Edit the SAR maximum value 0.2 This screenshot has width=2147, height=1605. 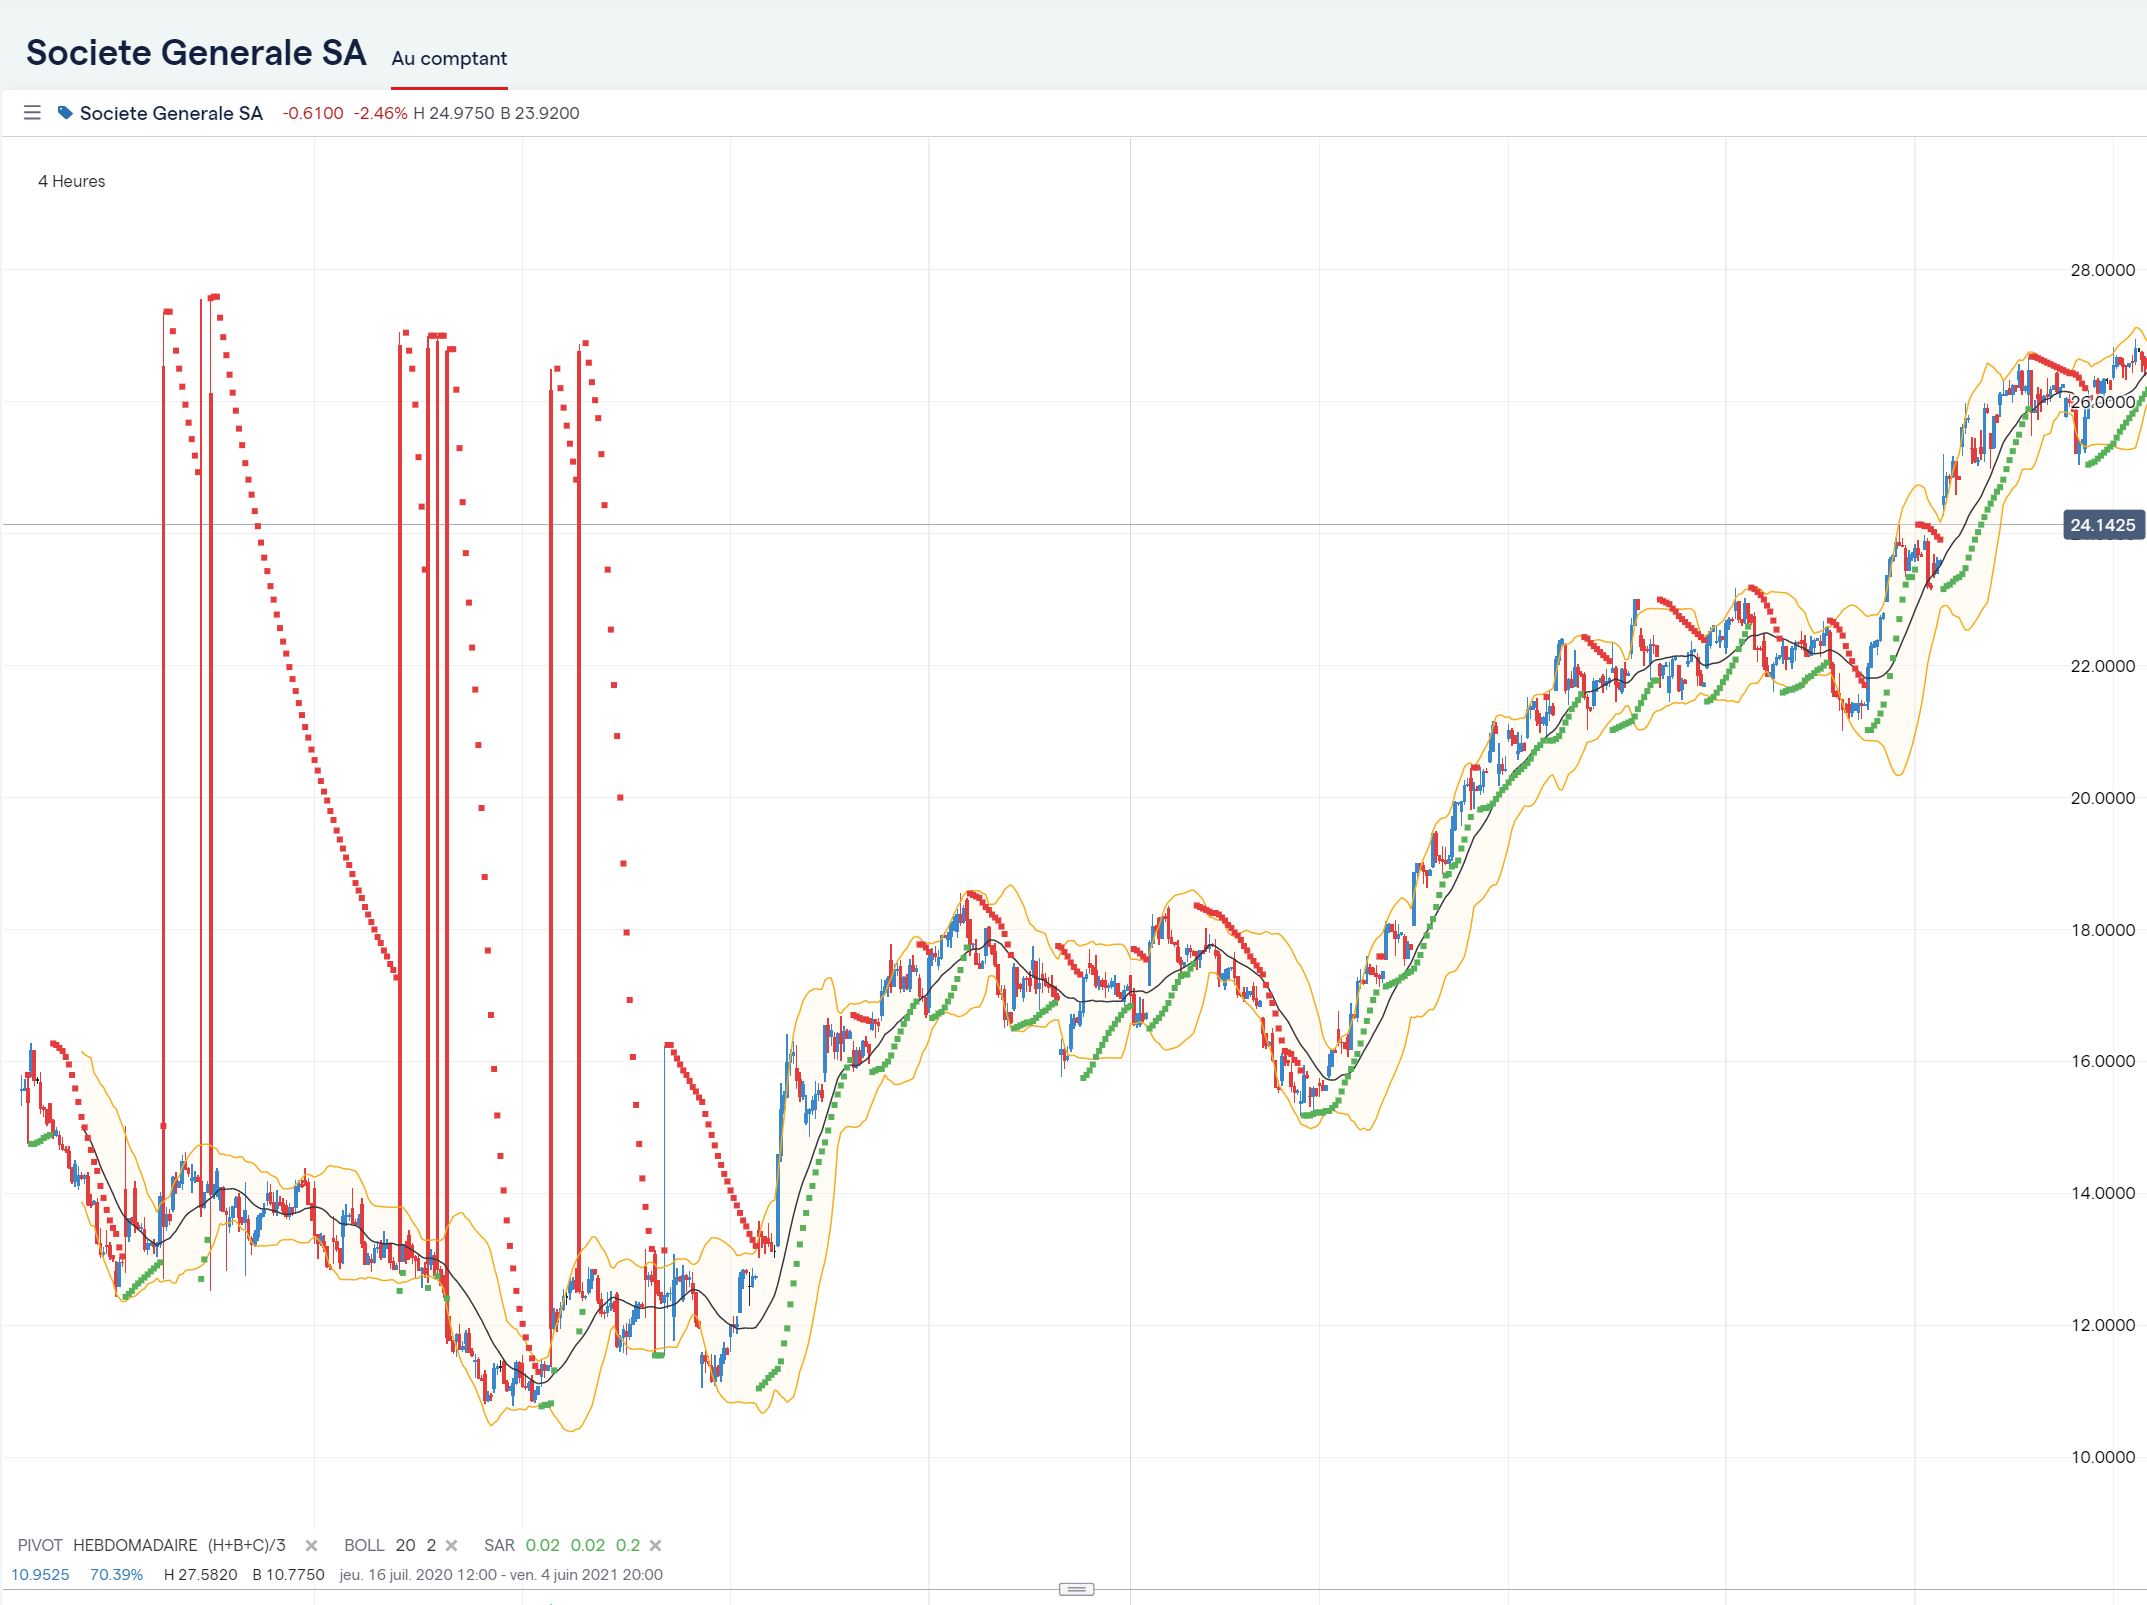point(627,1545)
